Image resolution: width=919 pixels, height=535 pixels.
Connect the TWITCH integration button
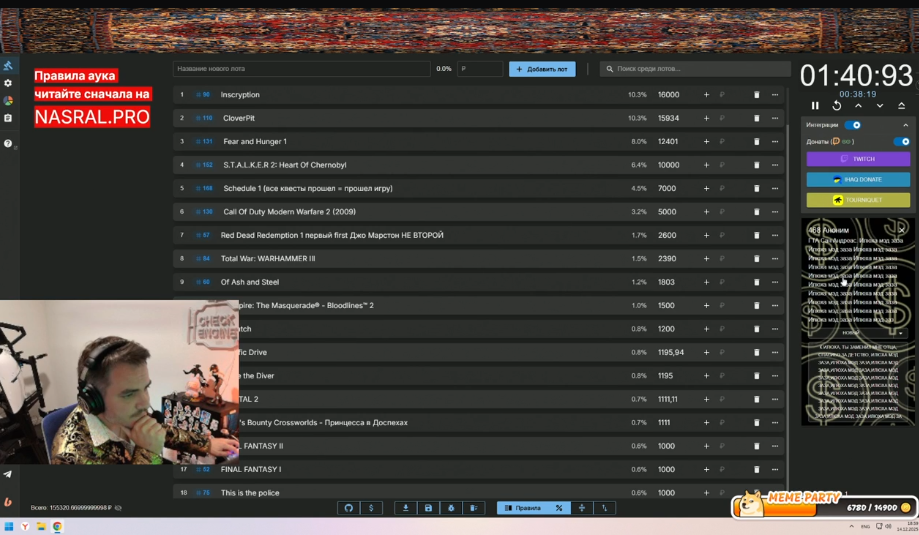(x=858, y=159)
